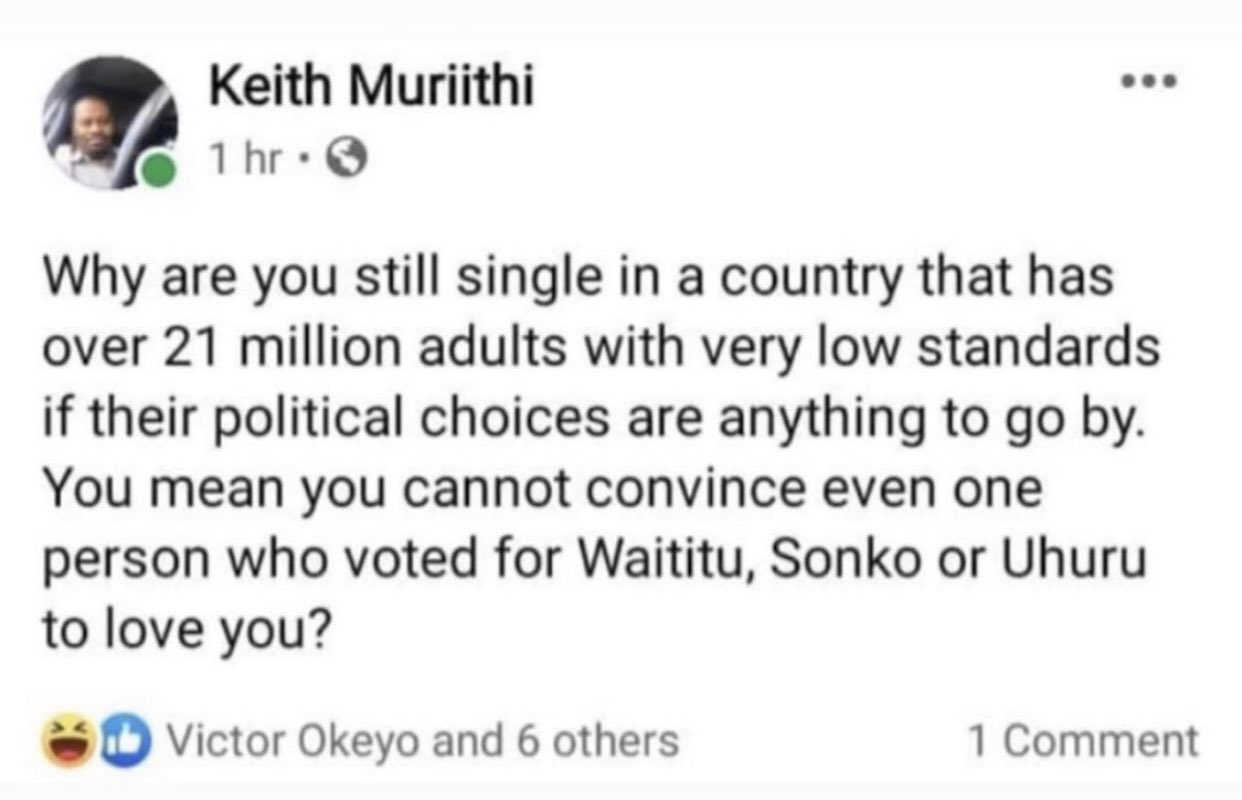
Task: Open the "1 Comment" link
Action: (x=1083, y=741)
